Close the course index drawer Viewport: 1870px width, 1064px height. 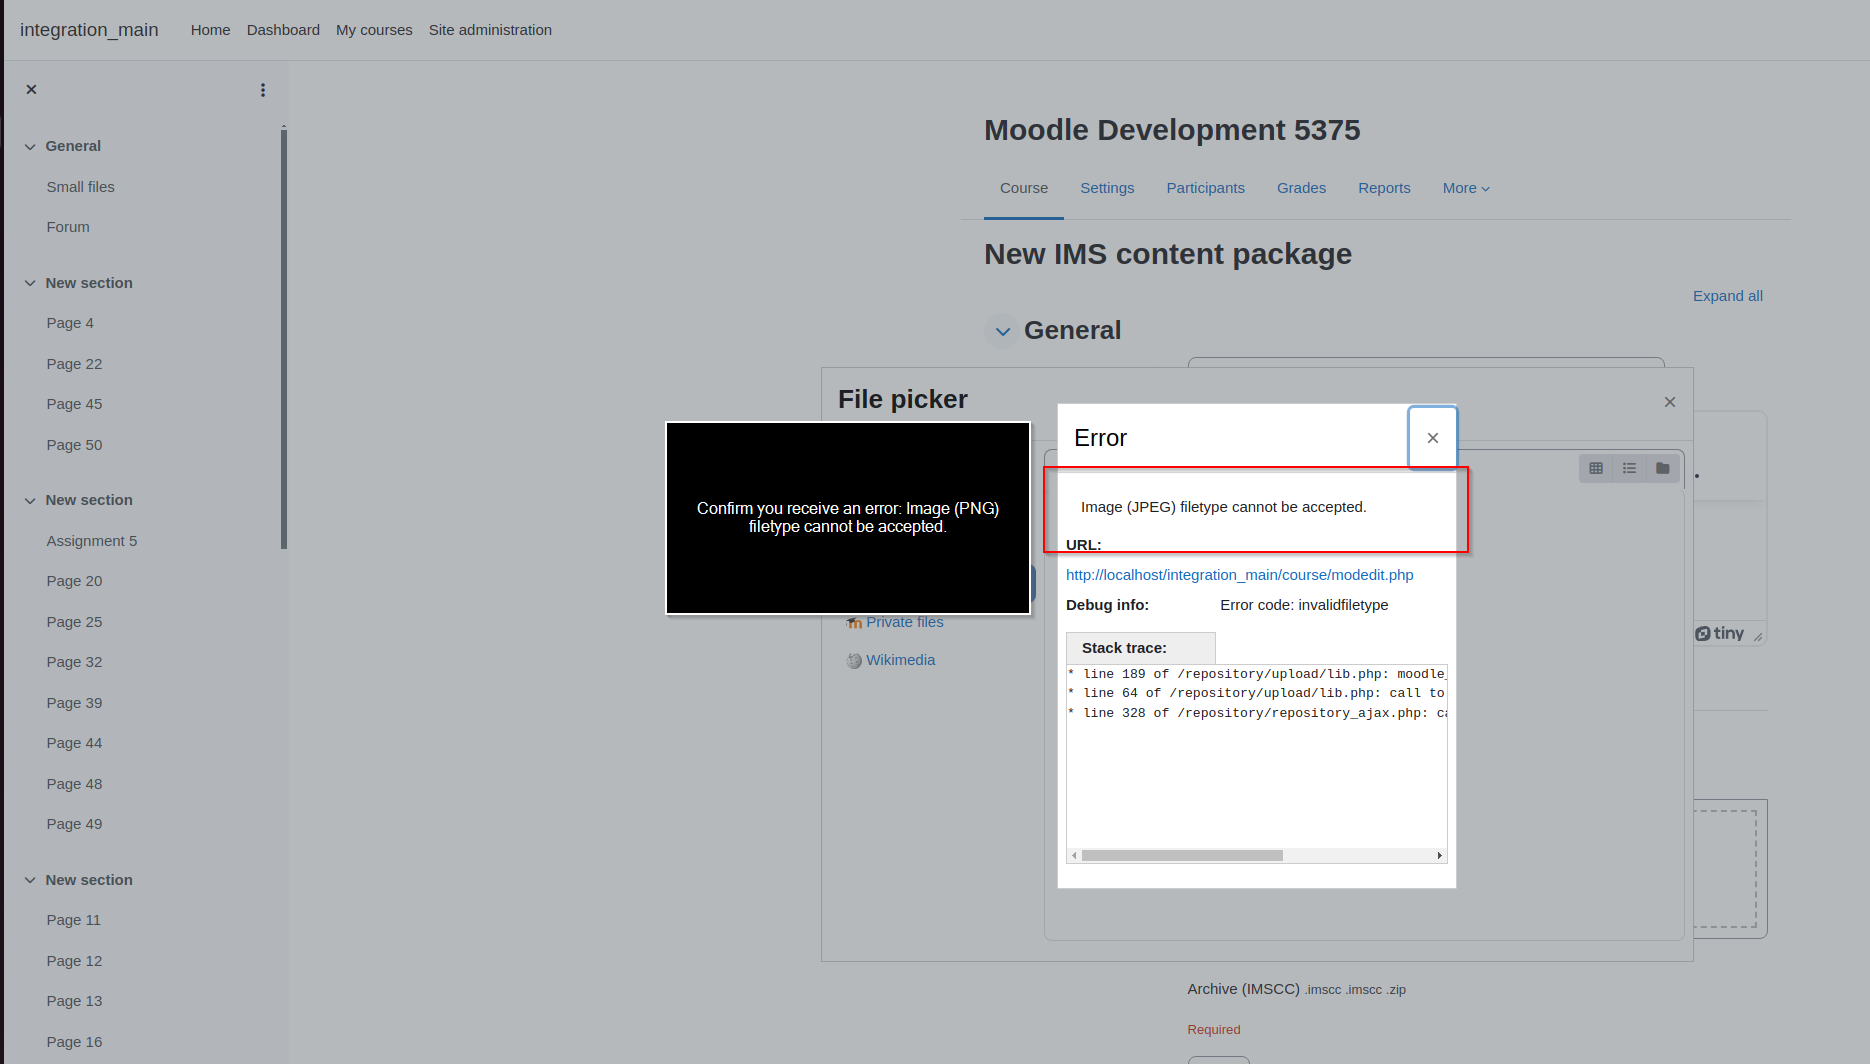(31, 90)
